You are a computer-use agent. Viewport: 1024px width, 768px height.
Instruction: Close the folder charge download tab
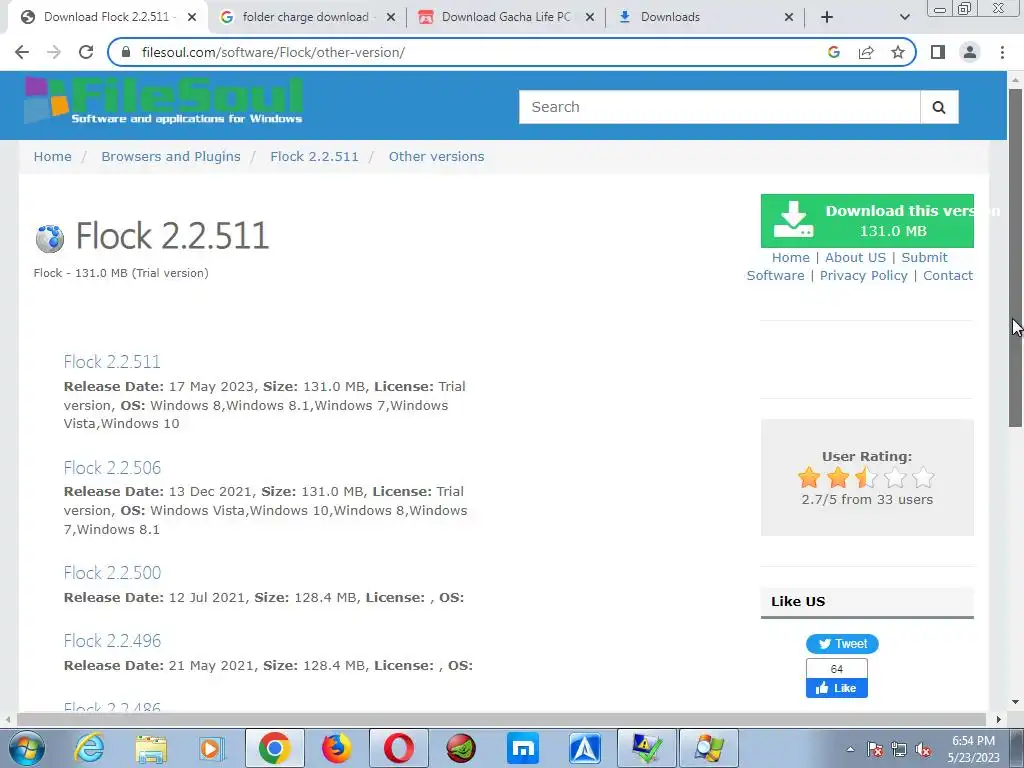pos(391,17)
